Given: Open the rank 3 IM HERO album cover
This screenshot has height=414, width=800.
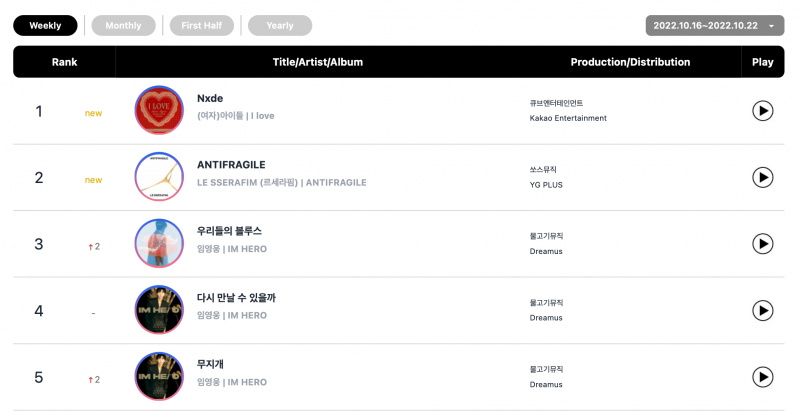Looking at the screenshot, I should pos(159,243).
